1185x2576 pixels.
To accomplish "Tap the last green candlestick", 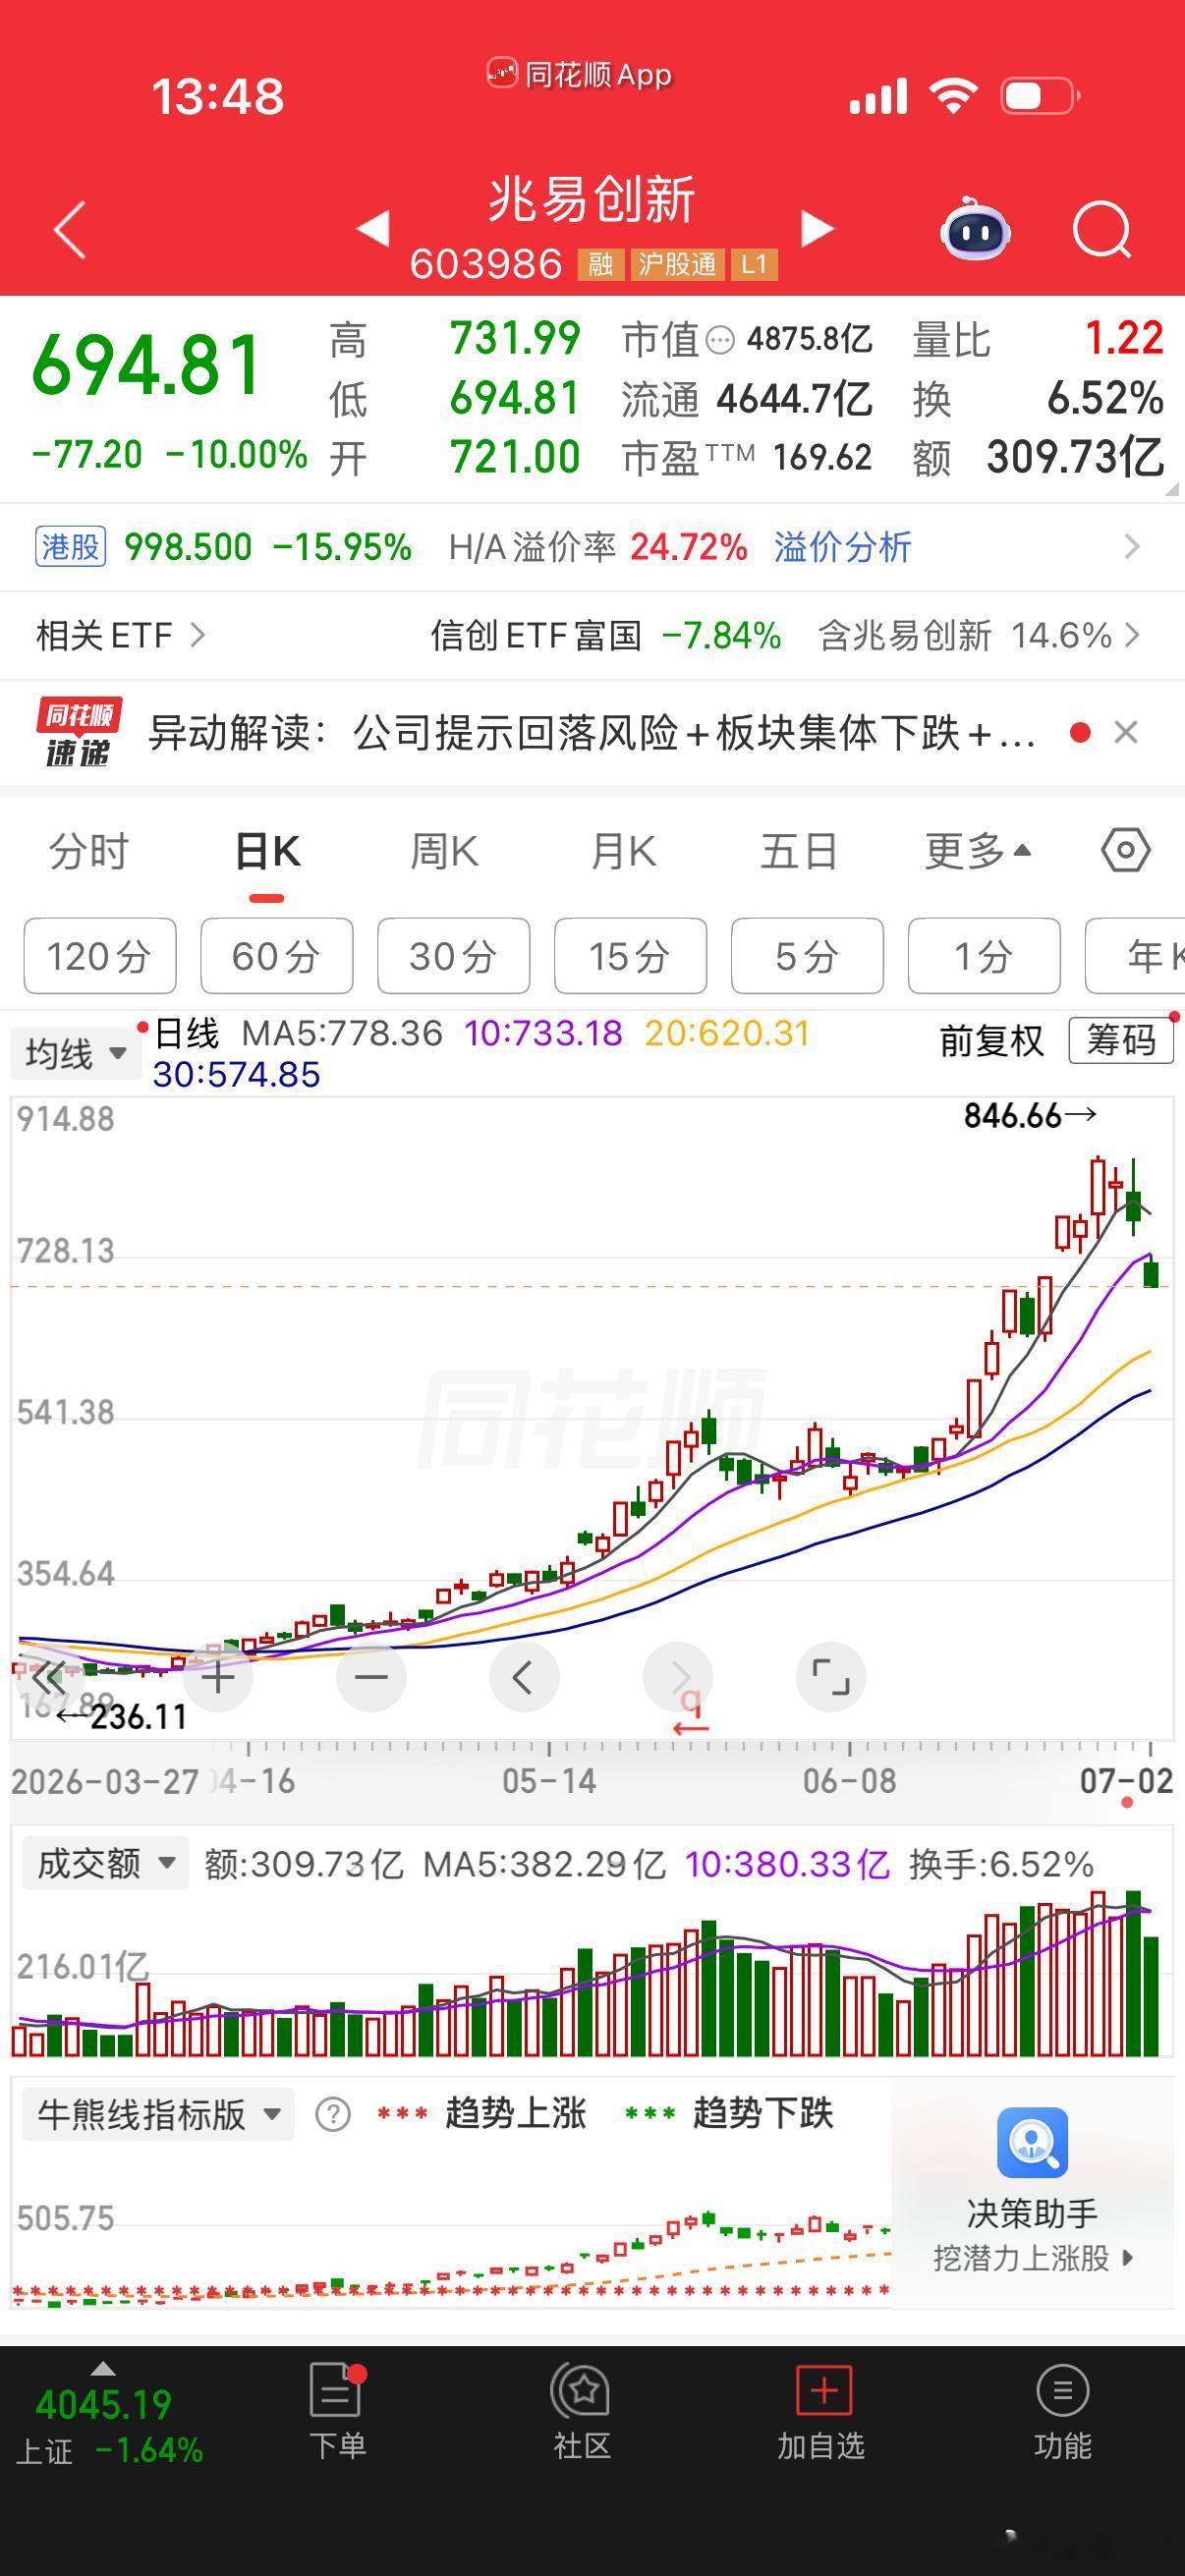I will (x=1151, y=1273).
